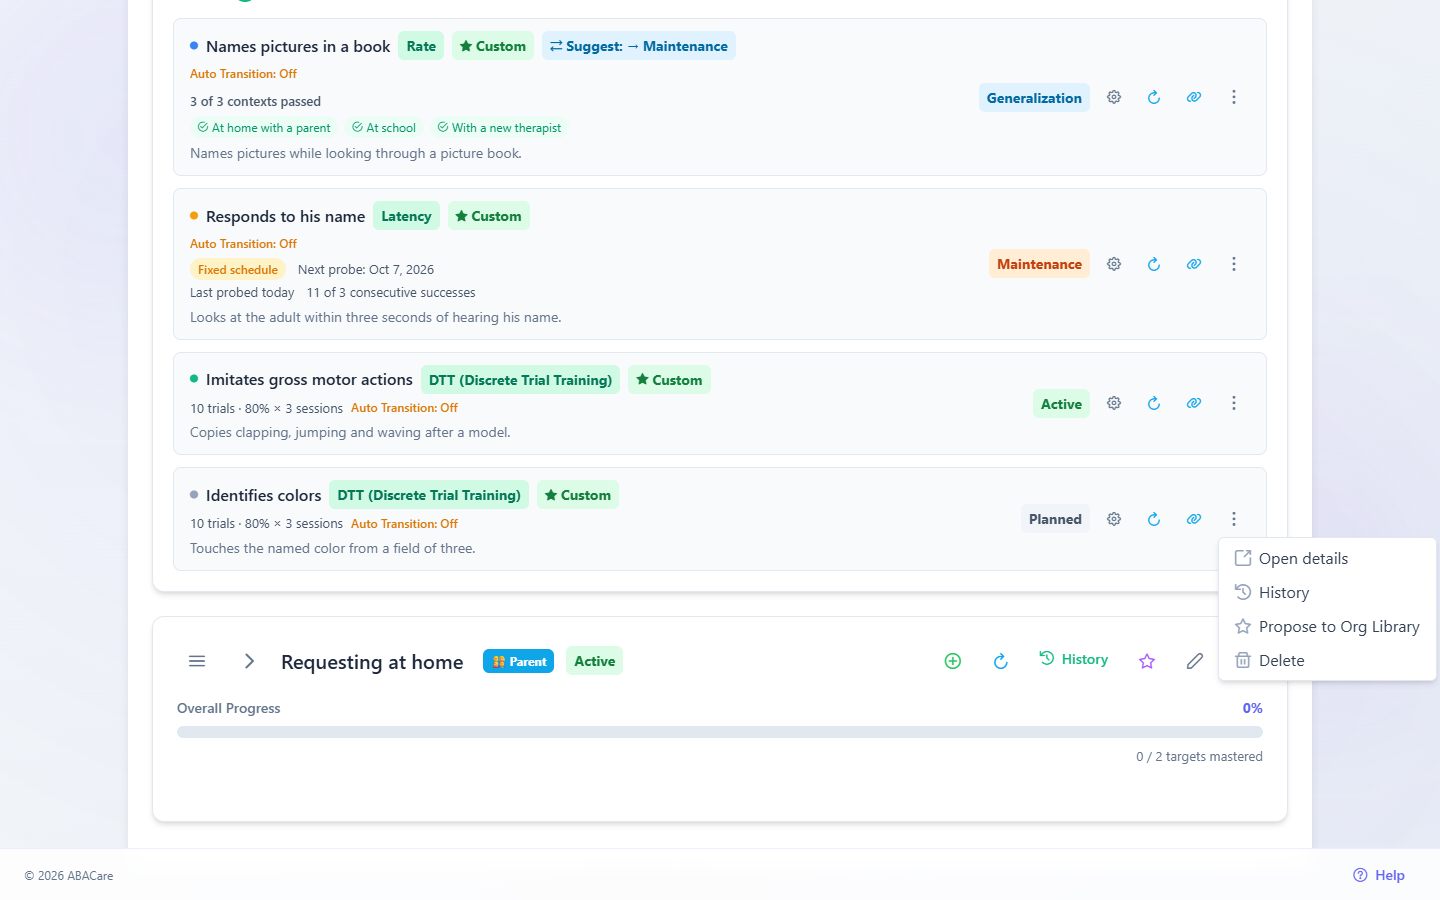Click three-dot menu for Identifies colors
Image resolution: width=1440 pixels, height=900 pixels.
click(1234, 519)
